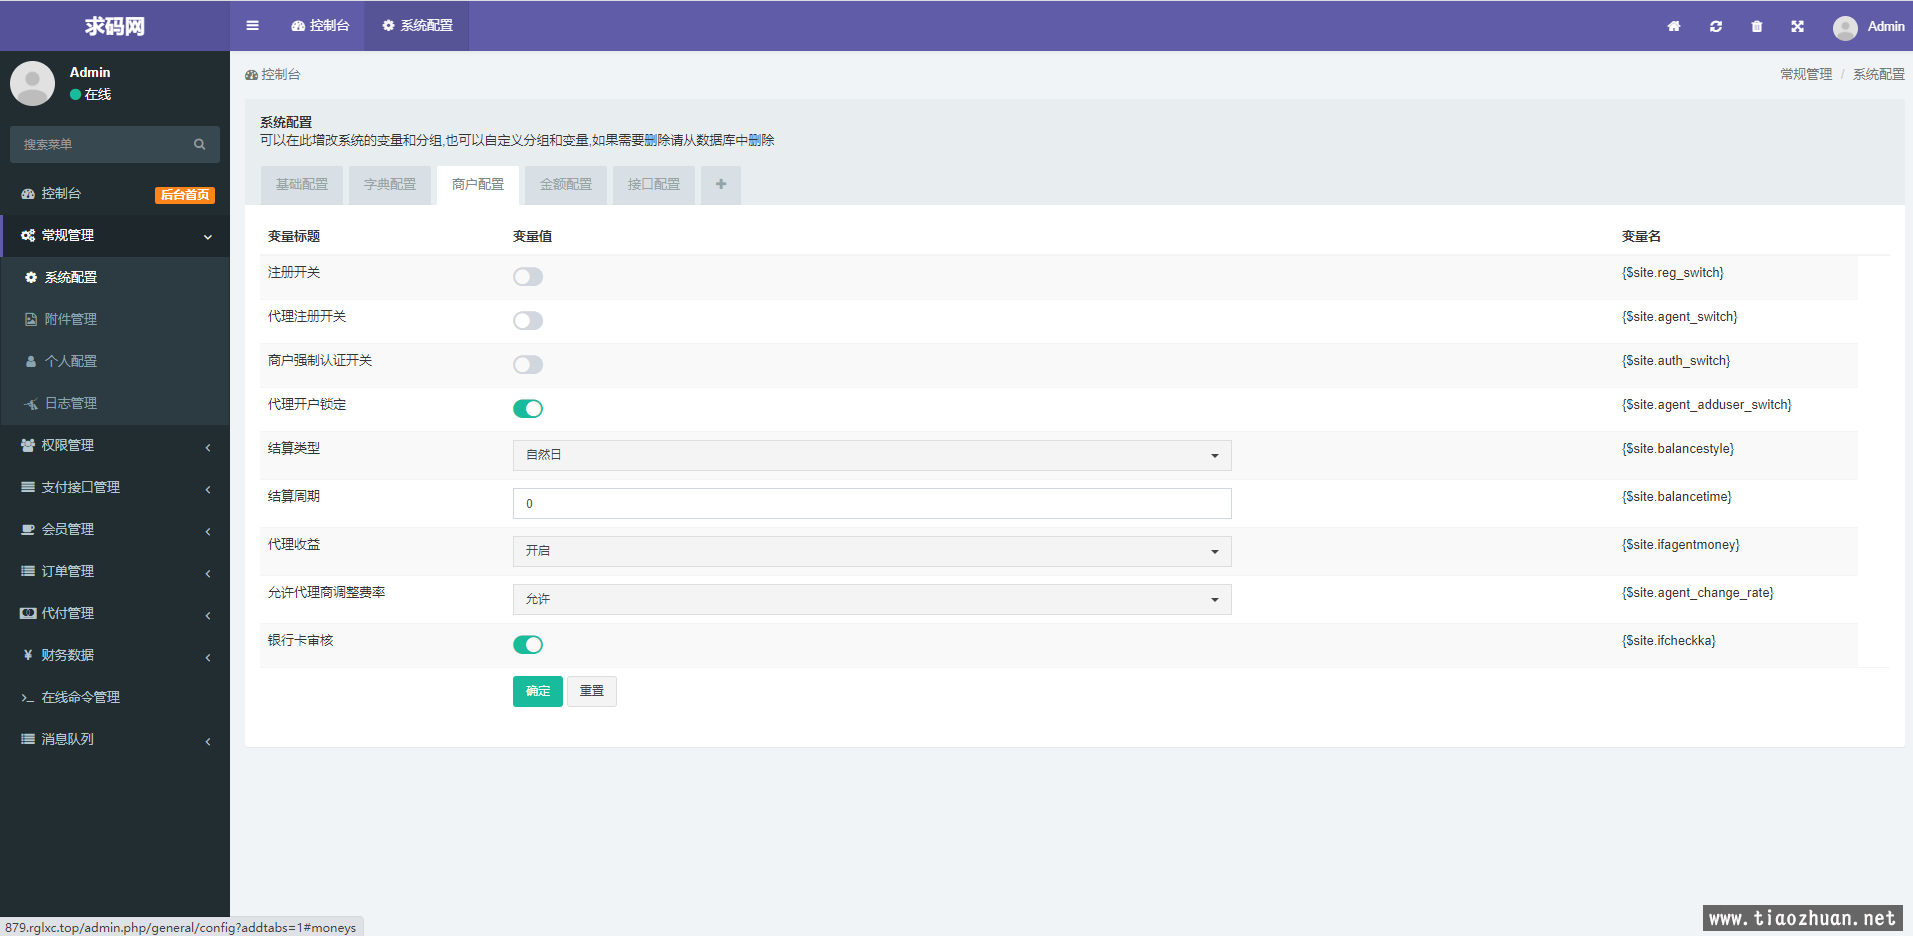Open the 代理收益 dropdown showing 开启
The width and height of the screenshot is (1913, 936).
[872, 551]
